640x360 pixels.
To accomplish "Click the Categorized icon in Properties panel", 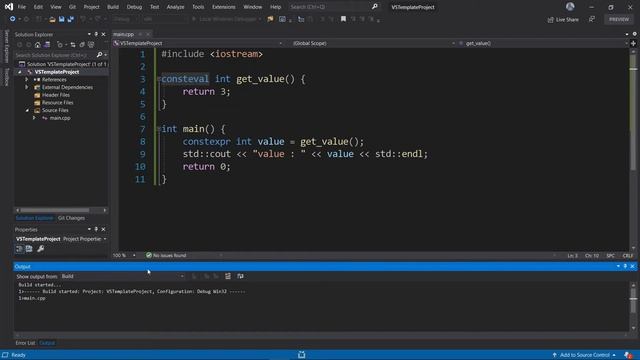I will pos(19,249).
